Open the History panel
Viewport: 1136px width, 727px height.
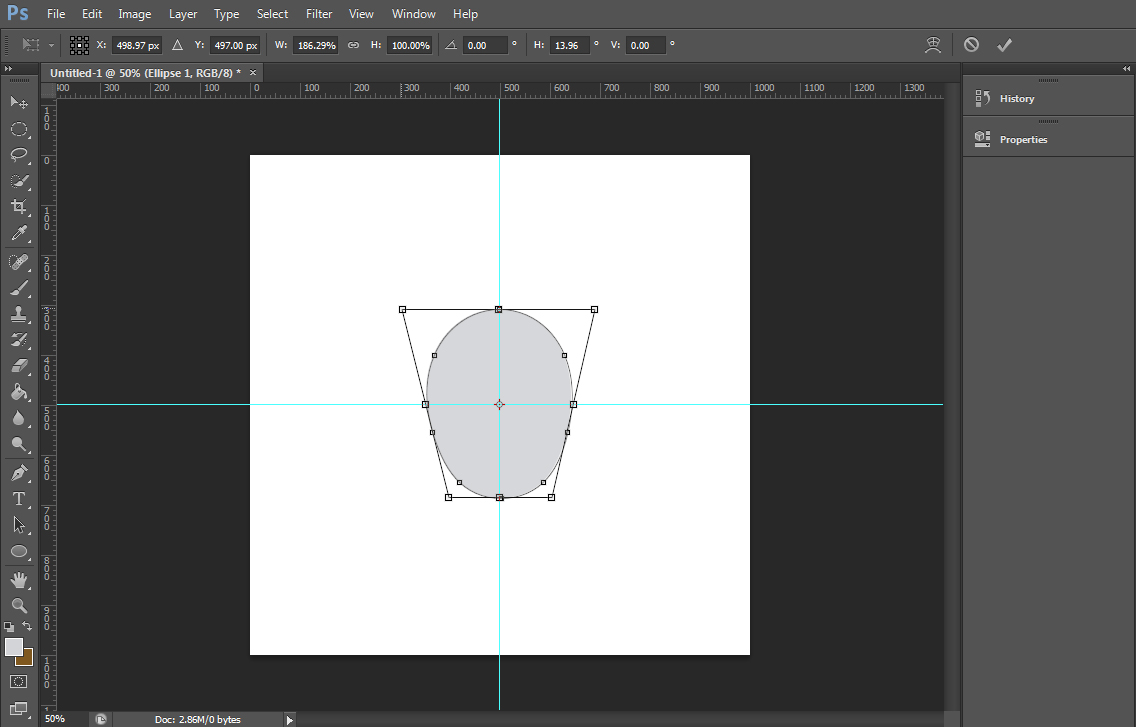pyautogui.click(x=1016, y=98)
